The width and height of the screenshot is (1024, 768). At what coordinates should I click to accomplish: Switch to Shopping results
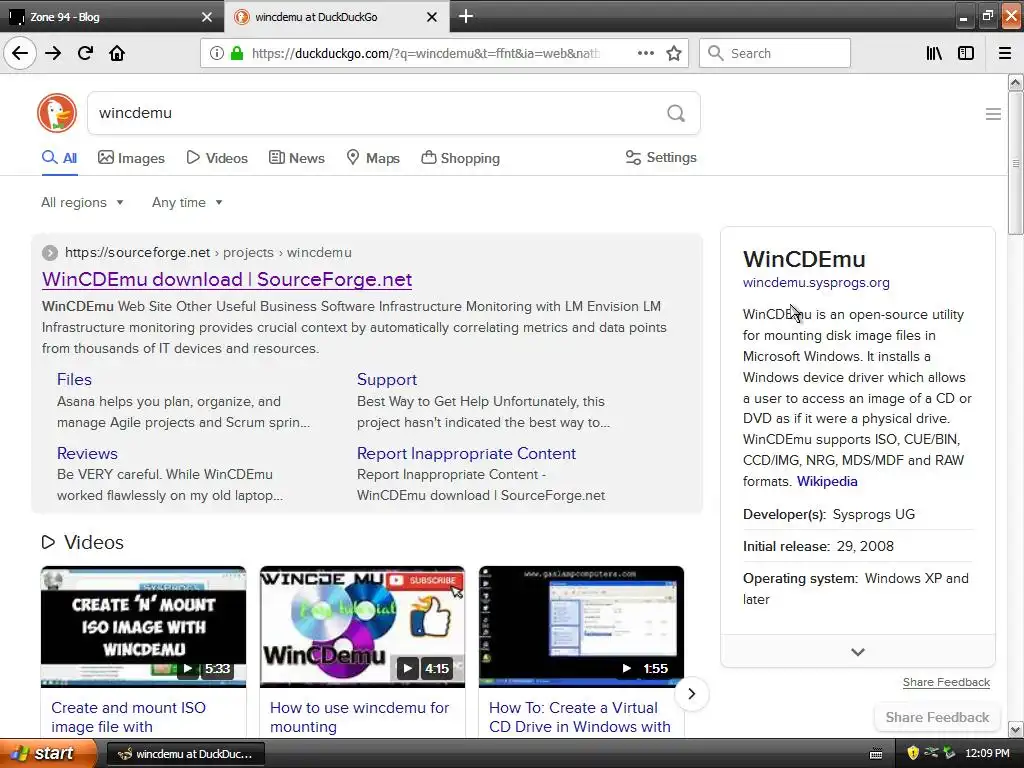460,158
